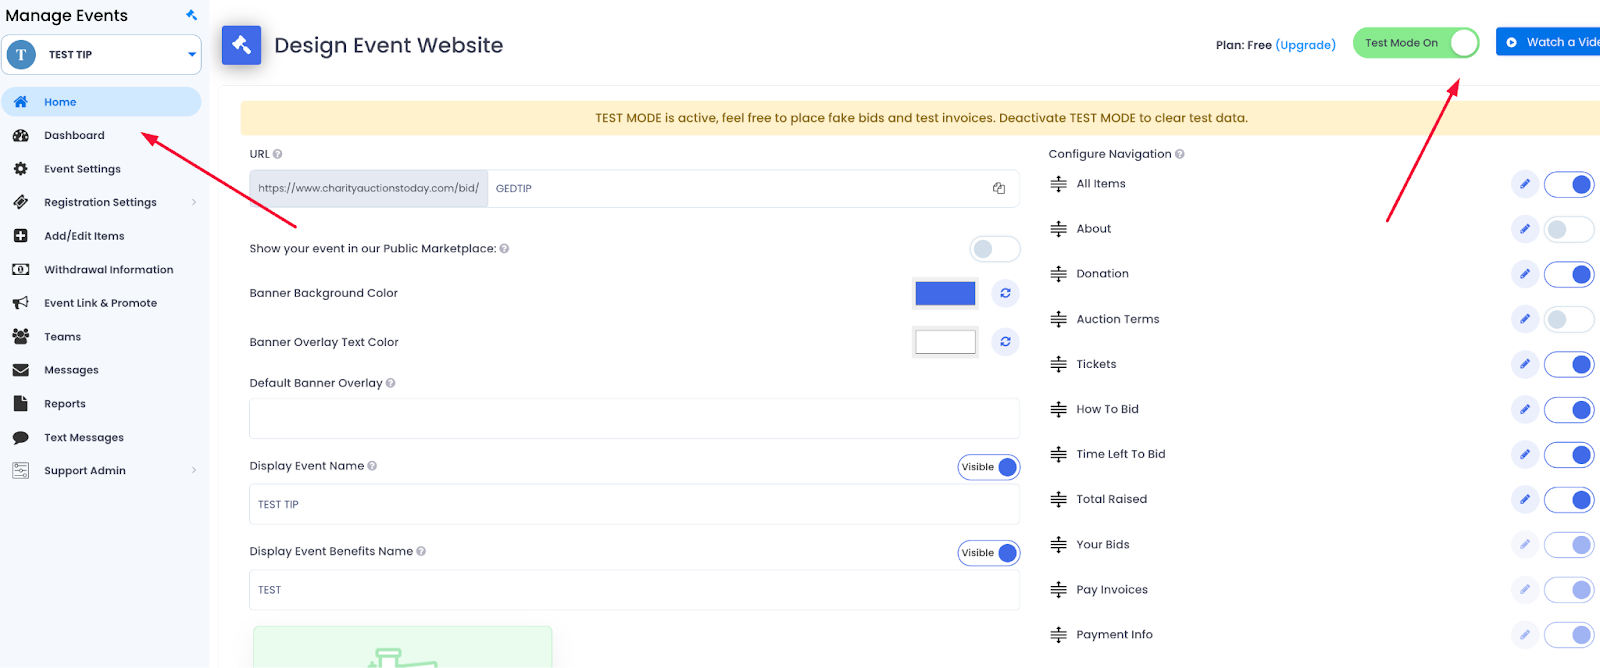Edit the Total Raised navigation entry

pyautogui.click(x=1524, y=499)
